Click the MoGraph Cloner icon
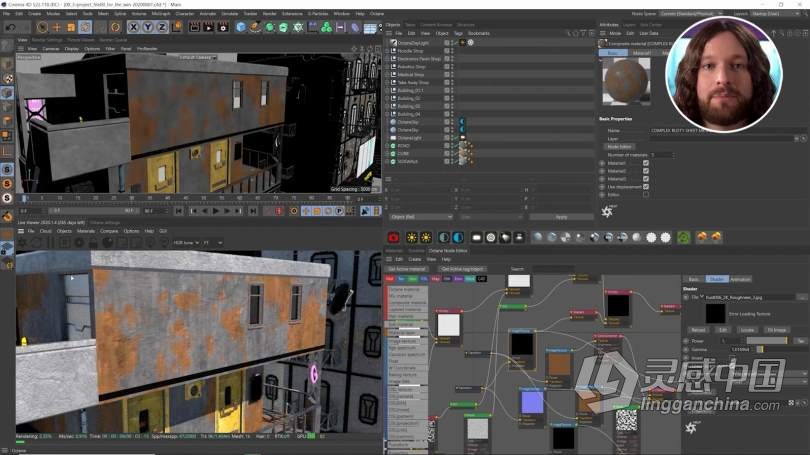810x455 pixels. tap(326, 27)
